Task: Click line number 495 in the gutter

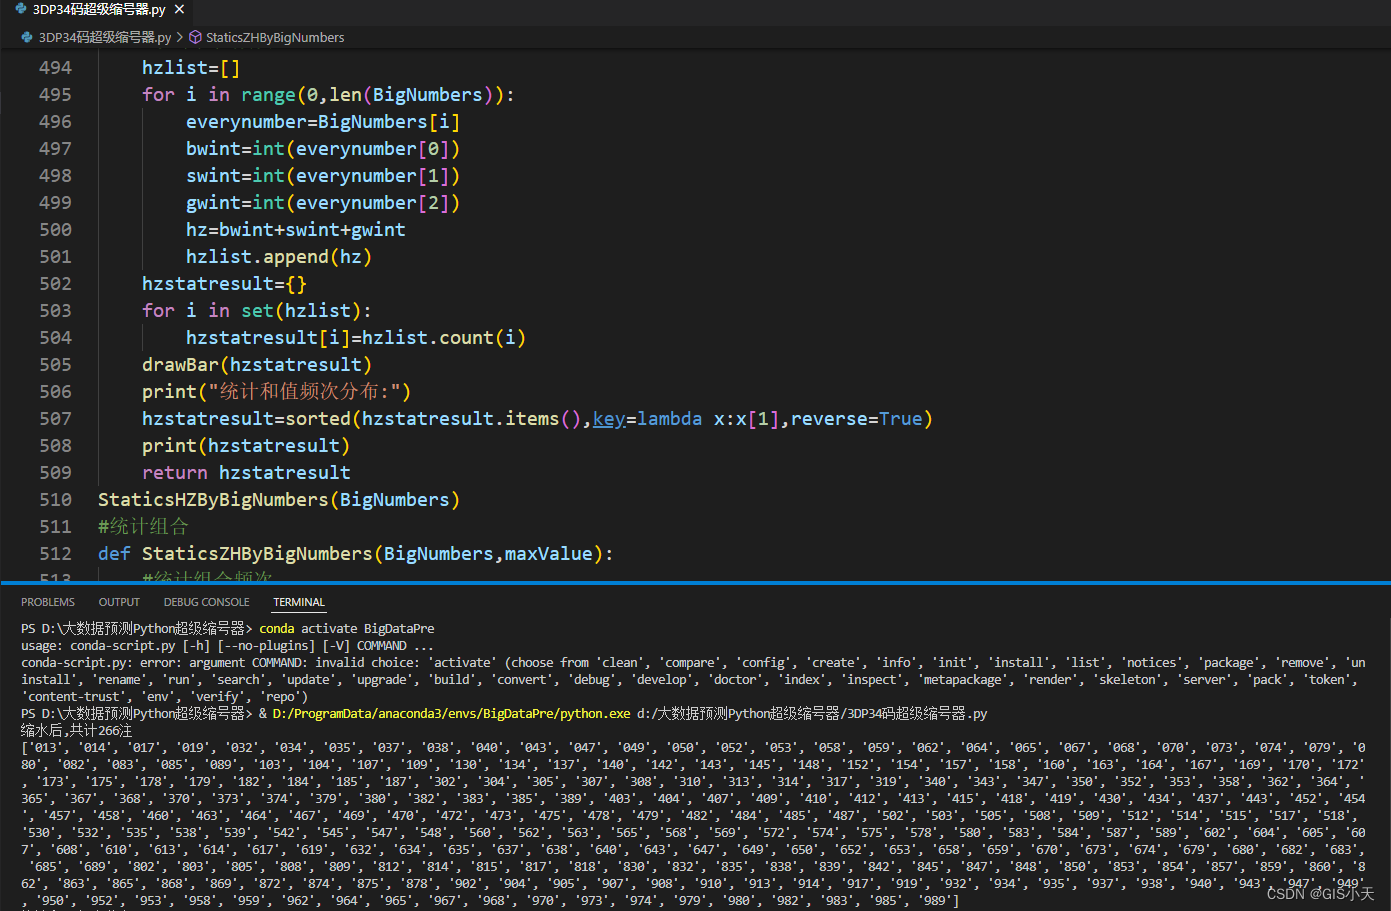Action: point(55,95)
